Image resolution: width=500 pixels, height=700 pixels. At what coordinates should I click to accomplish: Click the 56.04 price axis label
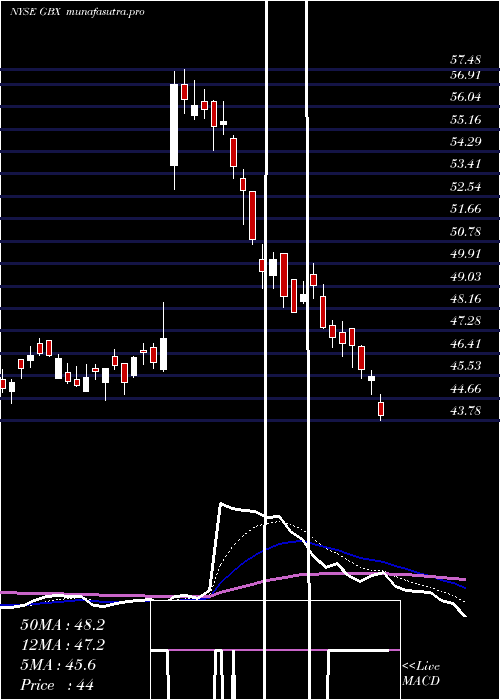coord(465,97)
